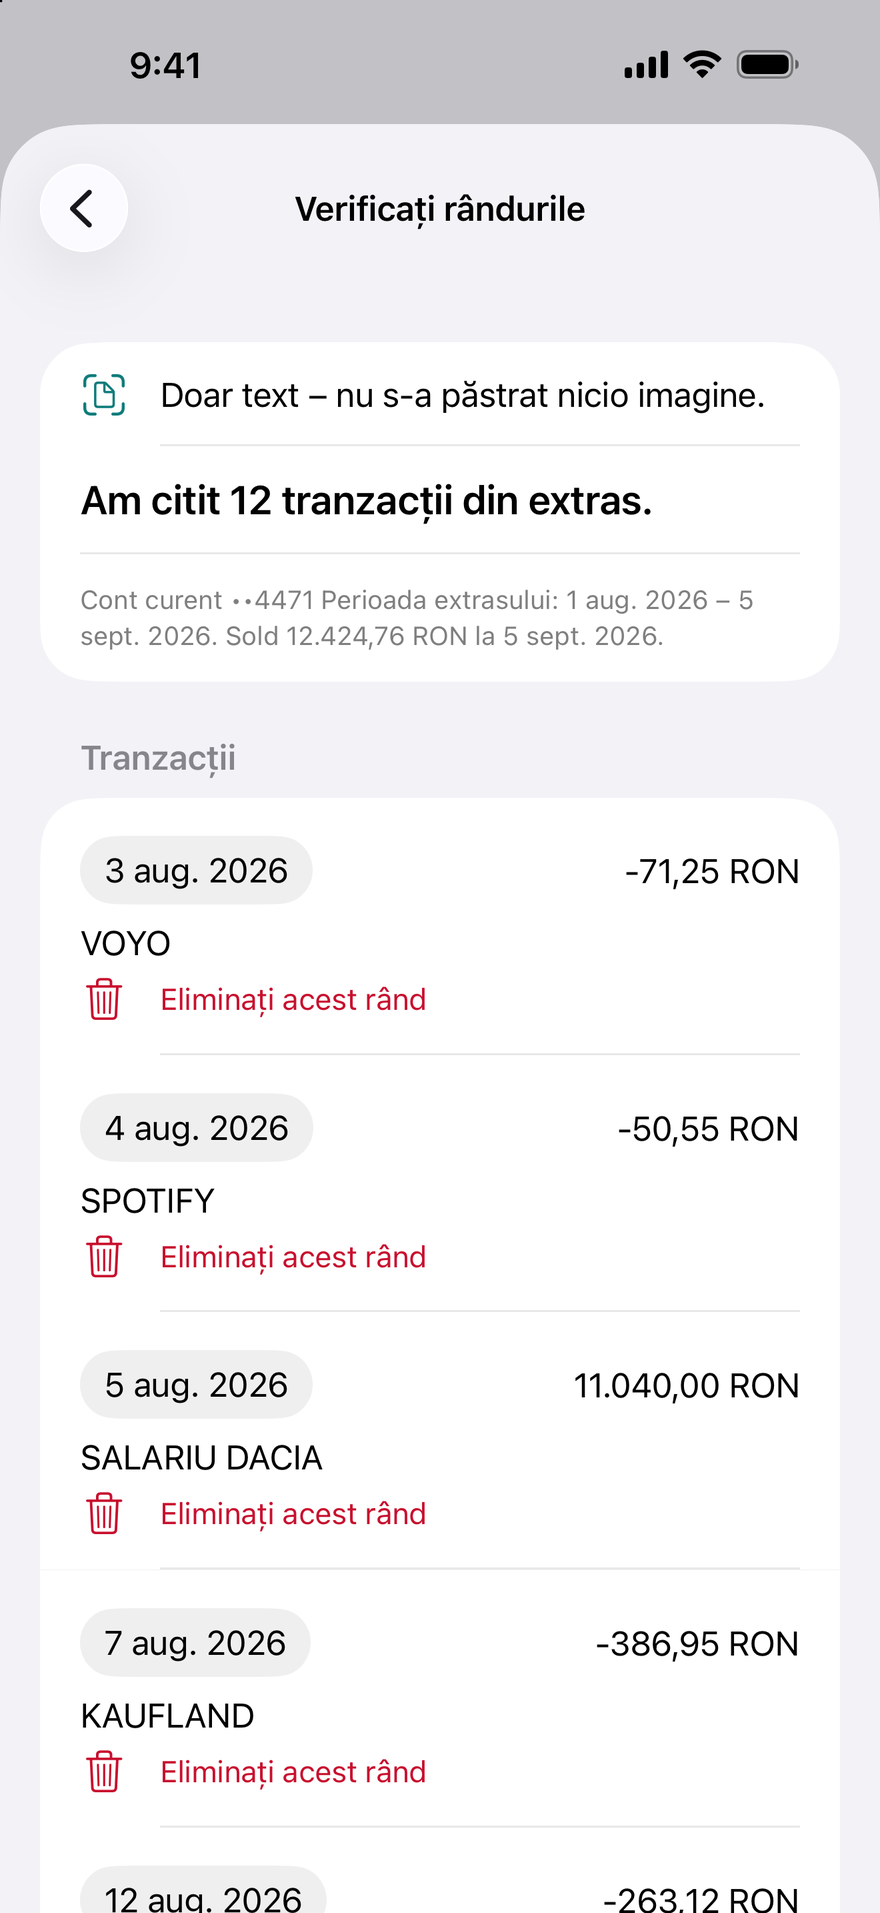Viewport: 880px width, 1913px height.
Task: Edit the -71,25 RON amount
Action: point(712,871)
